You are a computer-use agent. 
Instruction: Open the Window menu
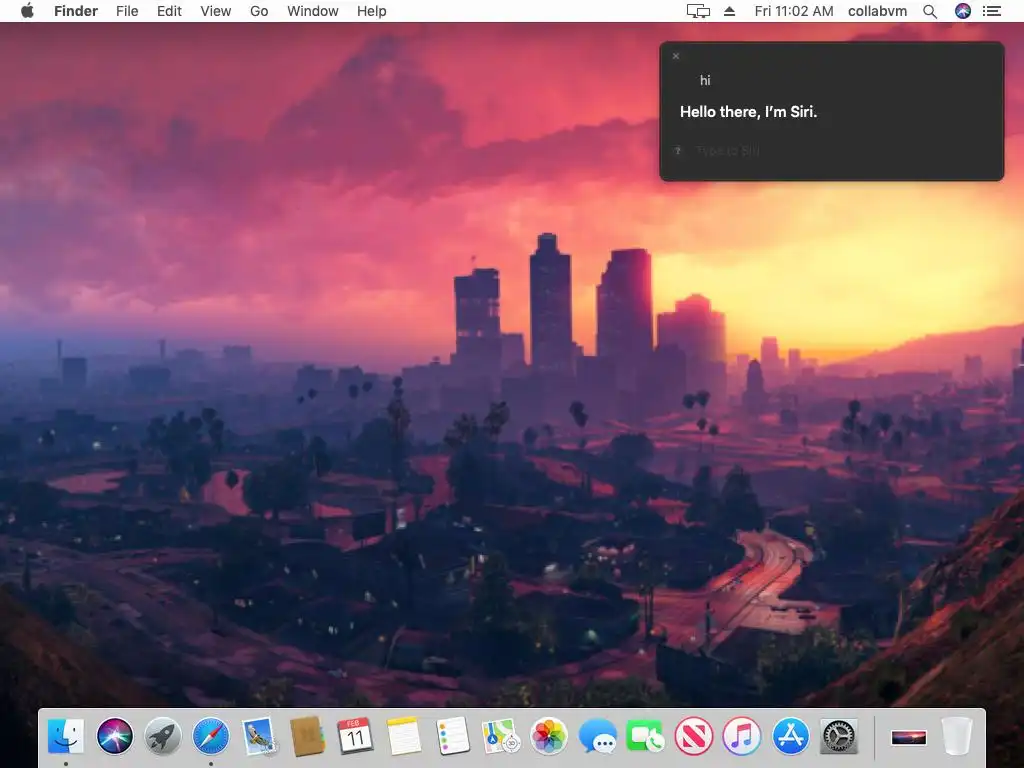click(x=313, y=11)
